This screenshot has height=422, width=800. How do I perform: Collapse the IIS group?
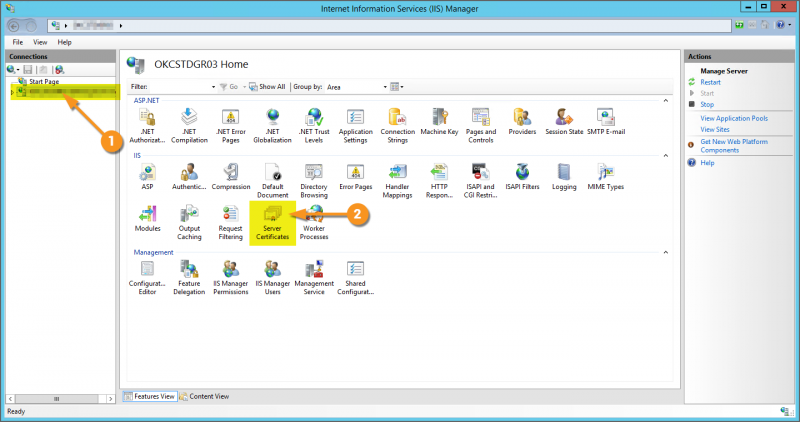pyautogui.click(x=665, y=156)
